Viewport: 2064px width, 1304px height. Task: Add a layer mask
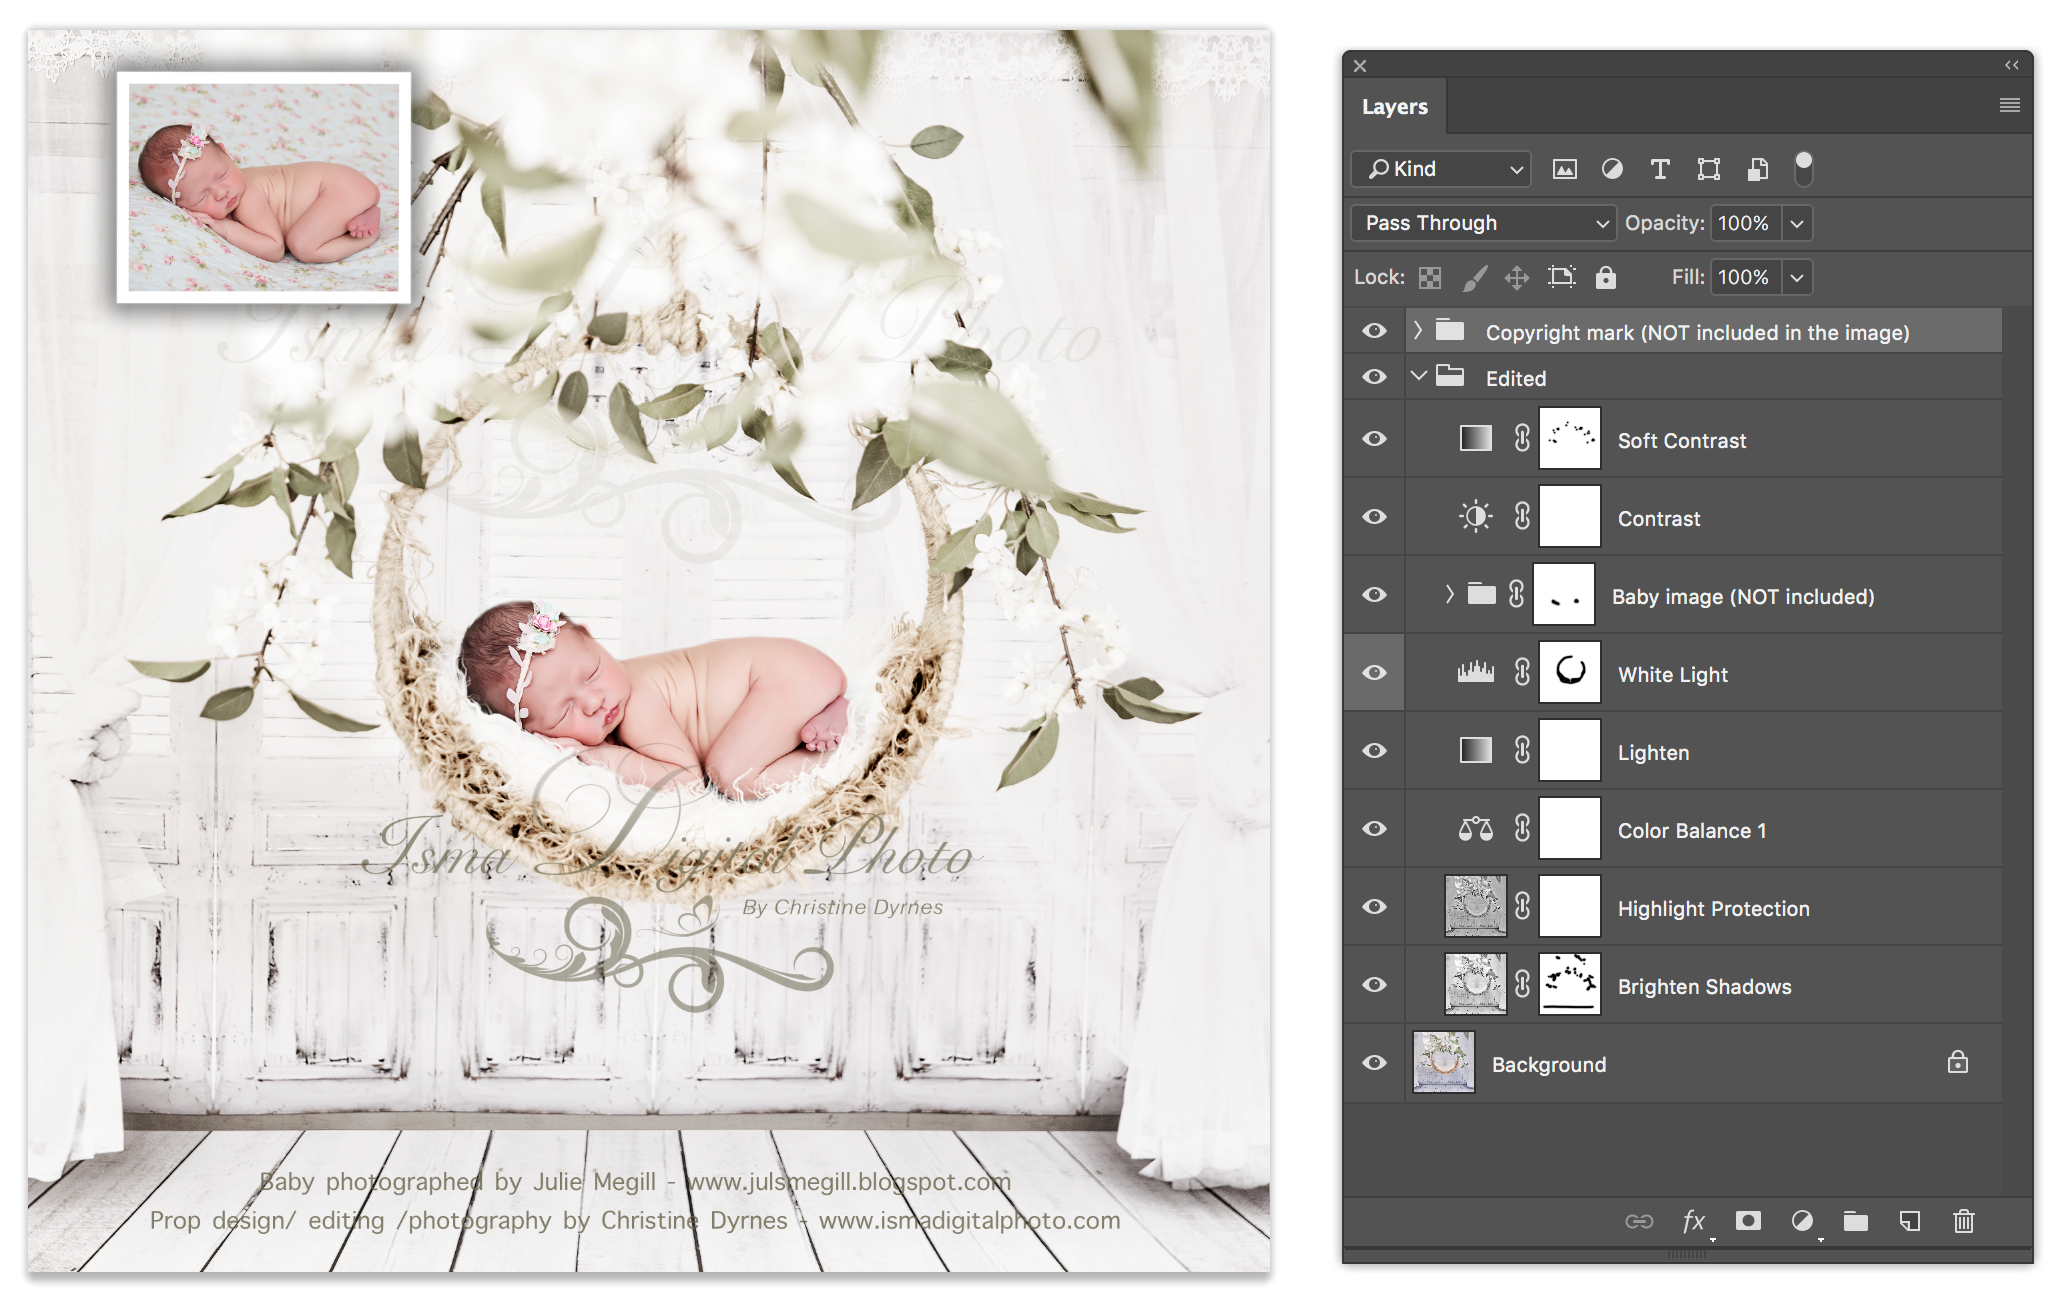tap(1748, 1220)
